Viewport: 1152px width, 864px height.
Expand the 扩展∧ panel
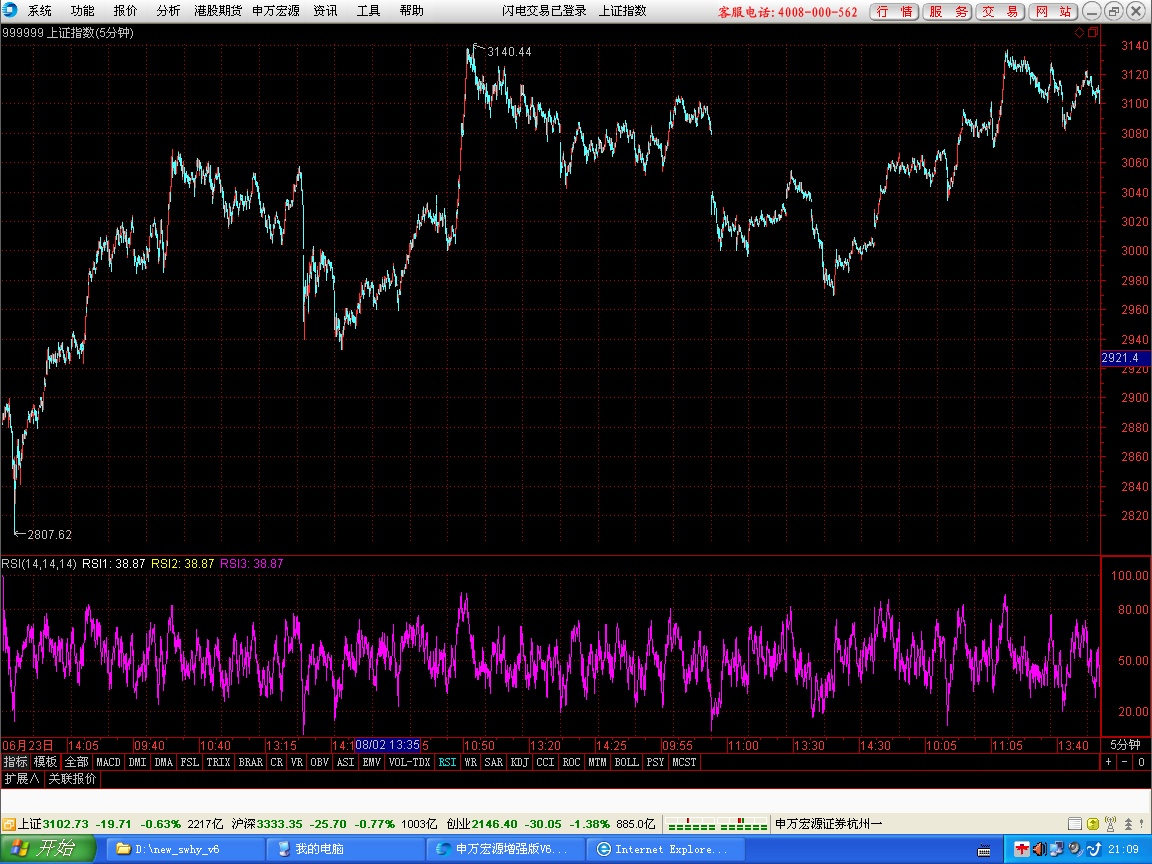click(22, 779)
